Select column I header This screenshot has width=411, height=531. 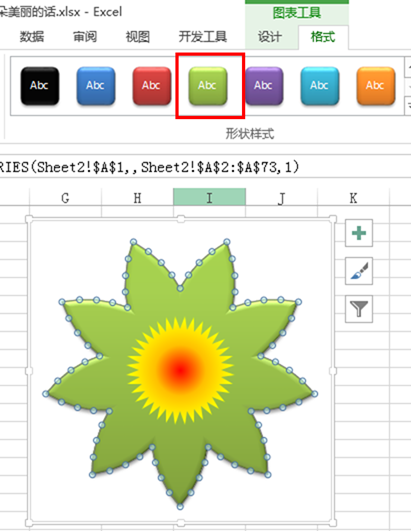tap(210, 197)
